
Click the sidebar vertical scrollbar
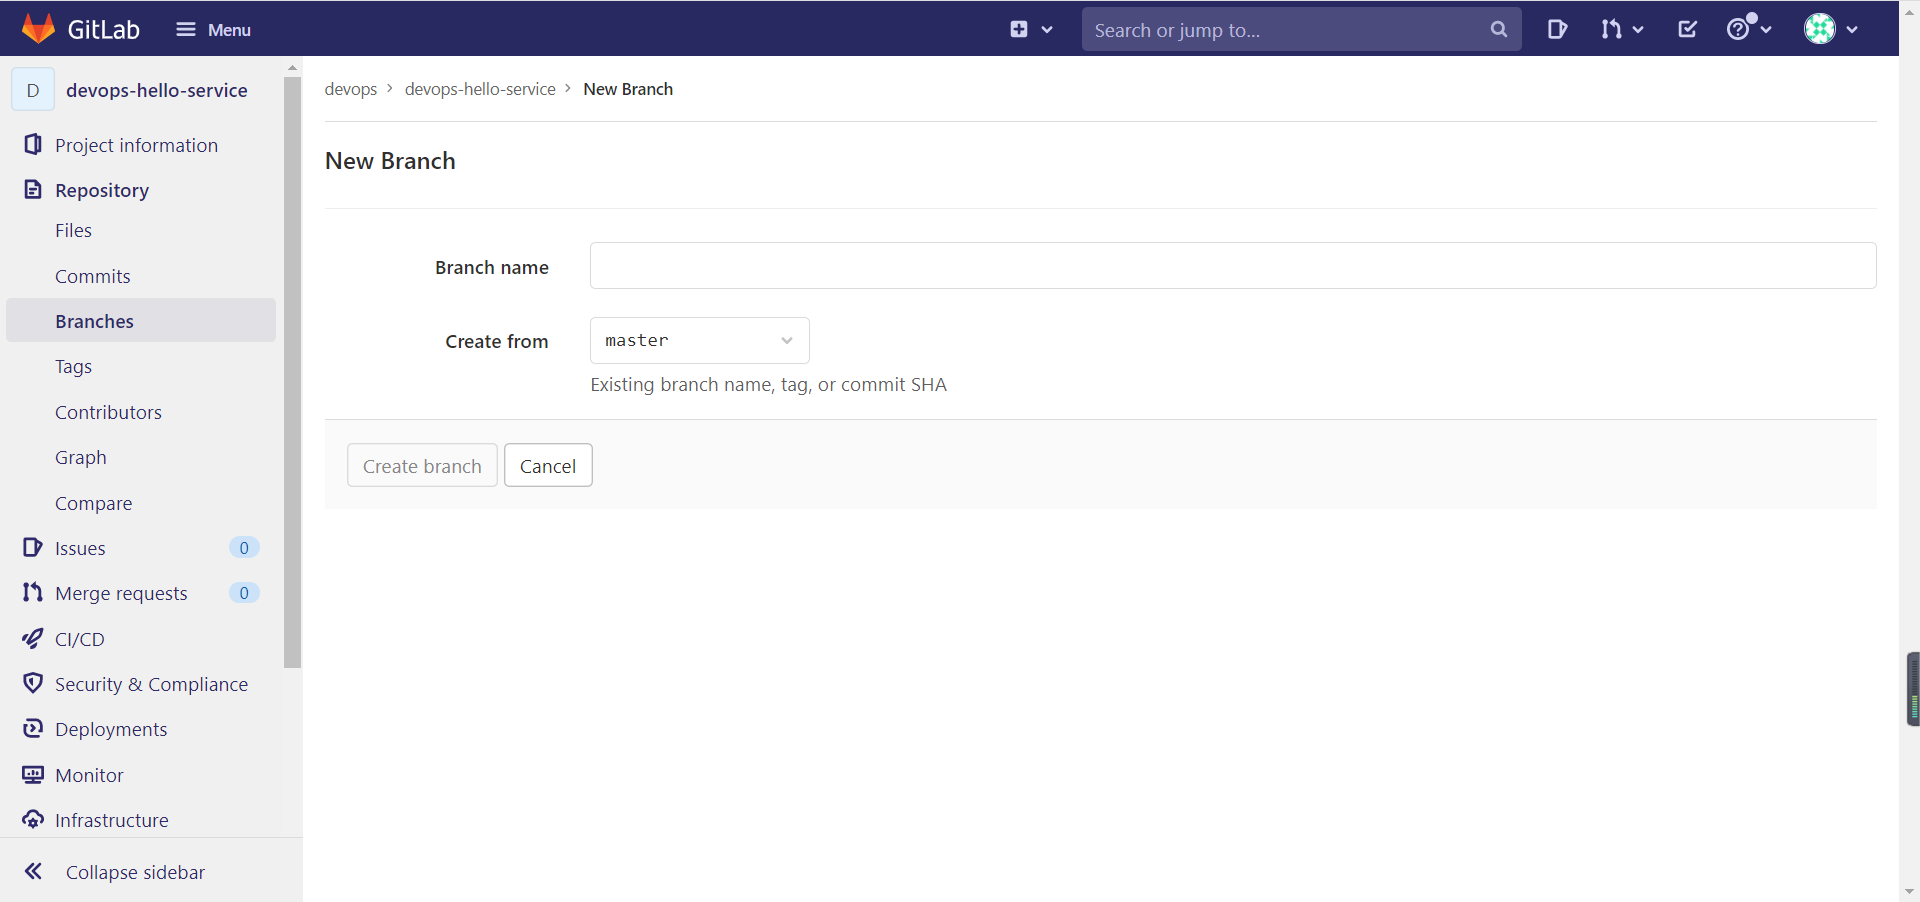click(x=292, y=372)
